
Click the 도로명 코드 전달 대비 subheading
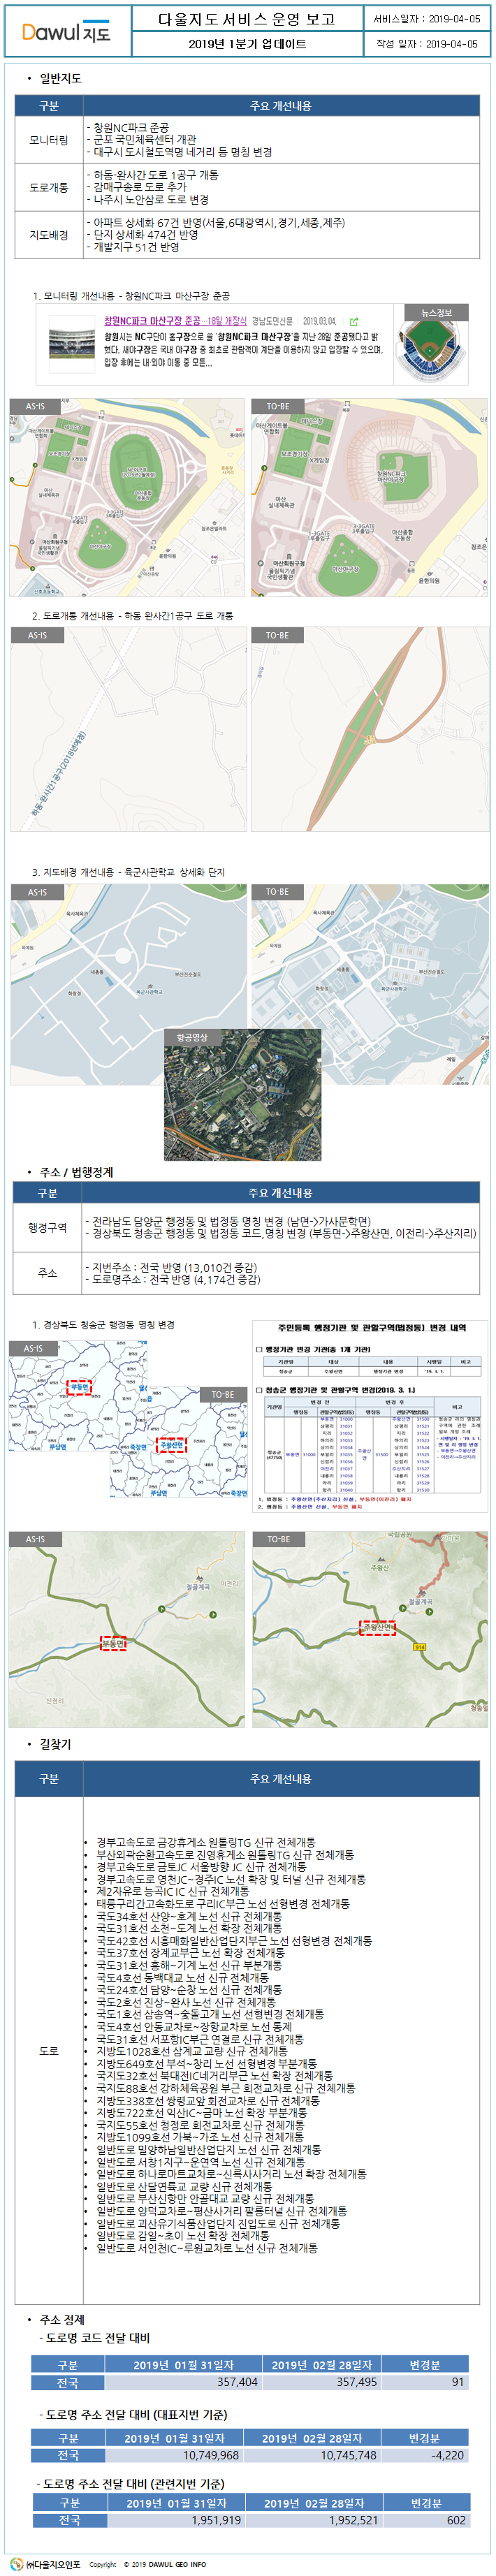(94, 2338)
